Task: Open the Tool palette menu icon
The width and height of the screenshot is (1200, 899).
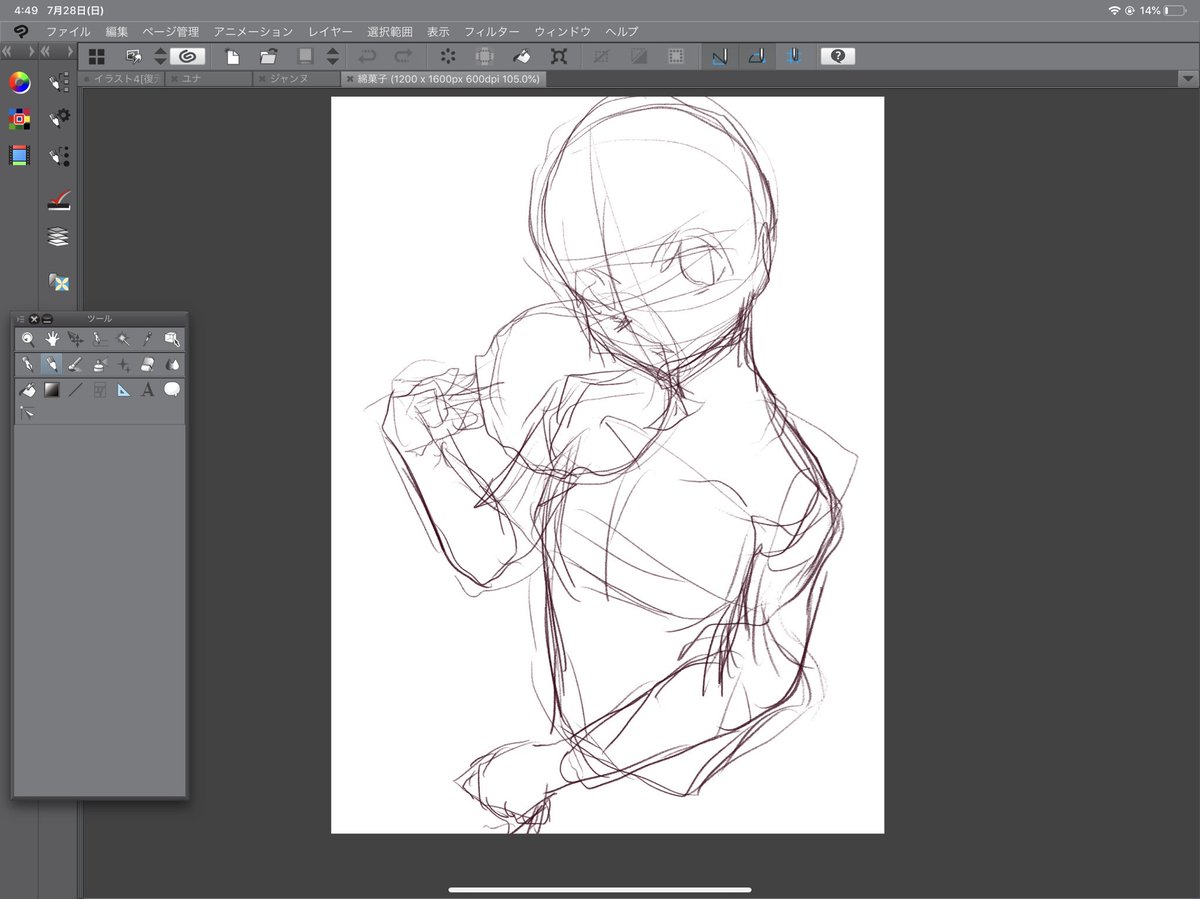Action: (20, 318)
